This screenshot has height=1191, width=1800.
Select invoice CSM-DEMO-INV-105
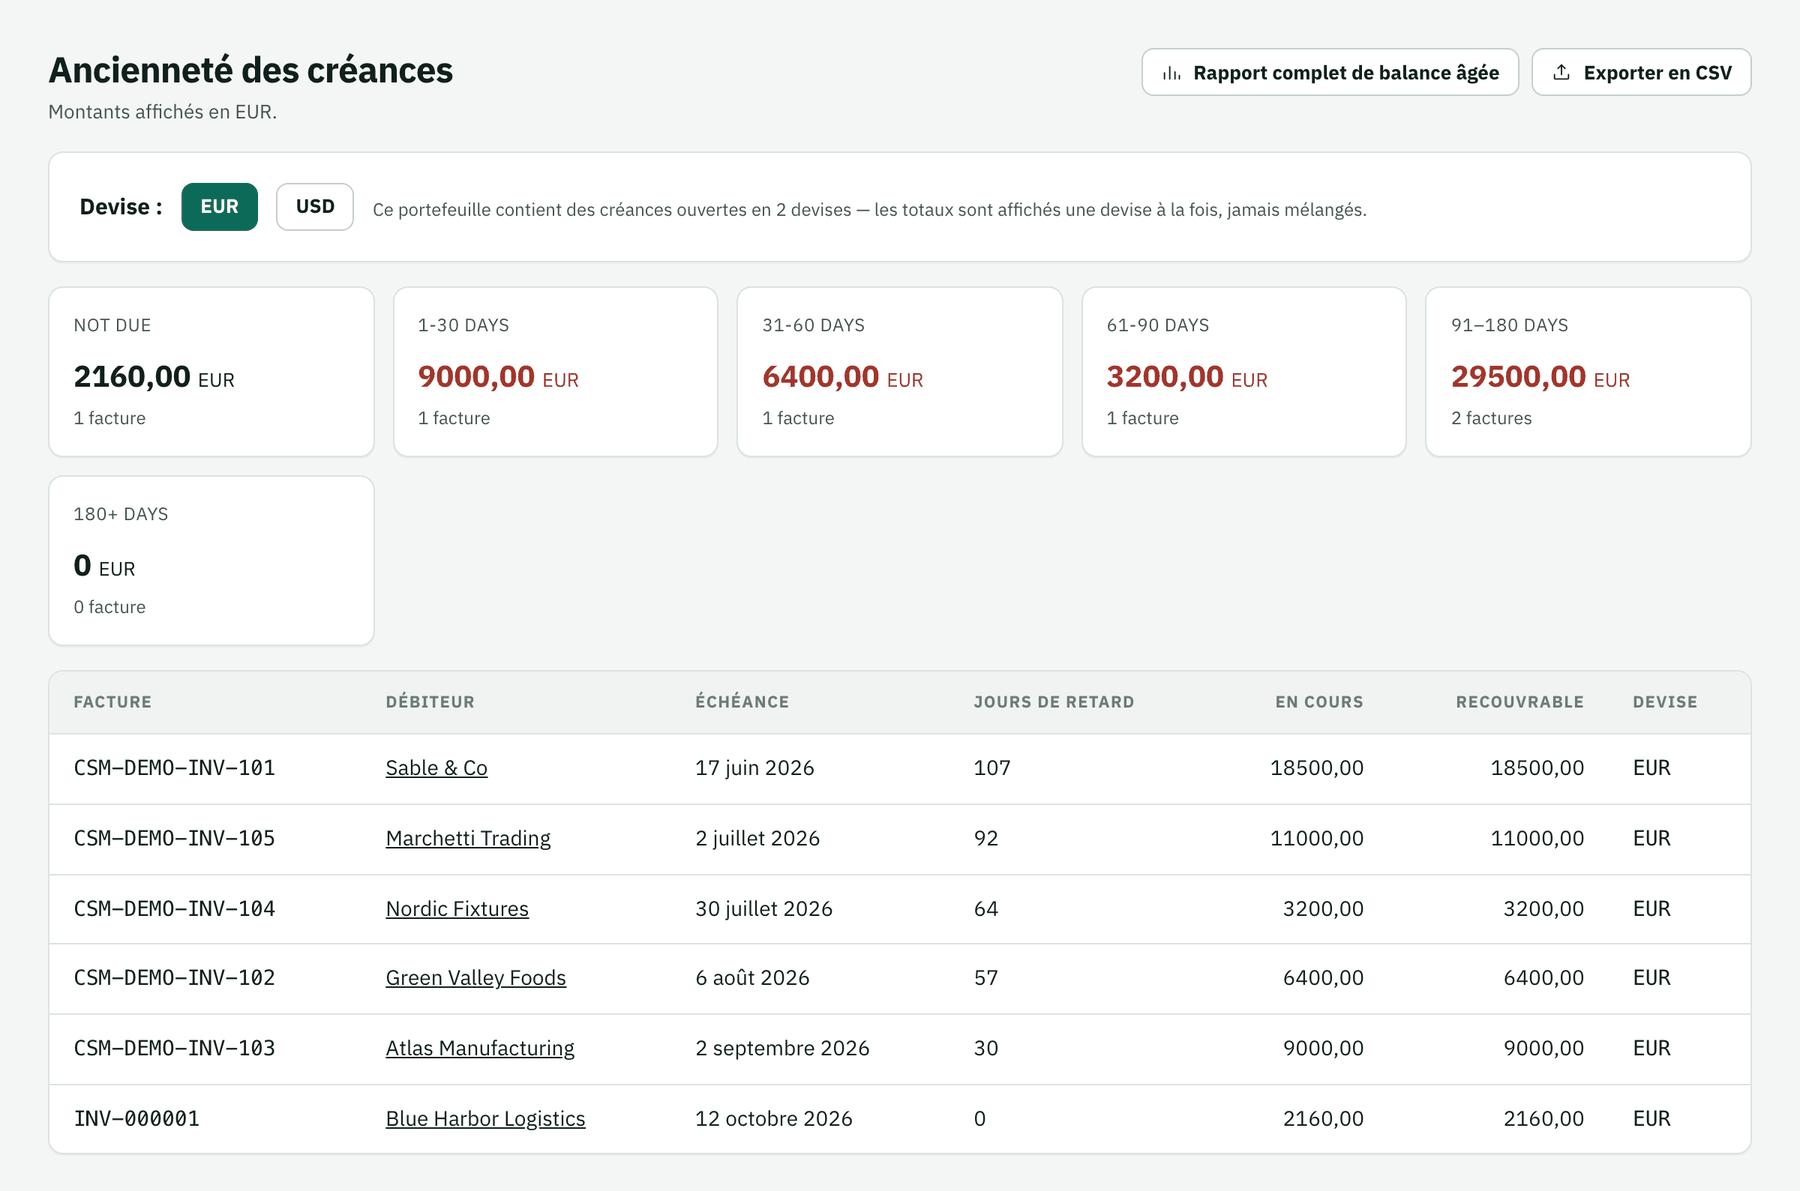click(x=175, y=838)
